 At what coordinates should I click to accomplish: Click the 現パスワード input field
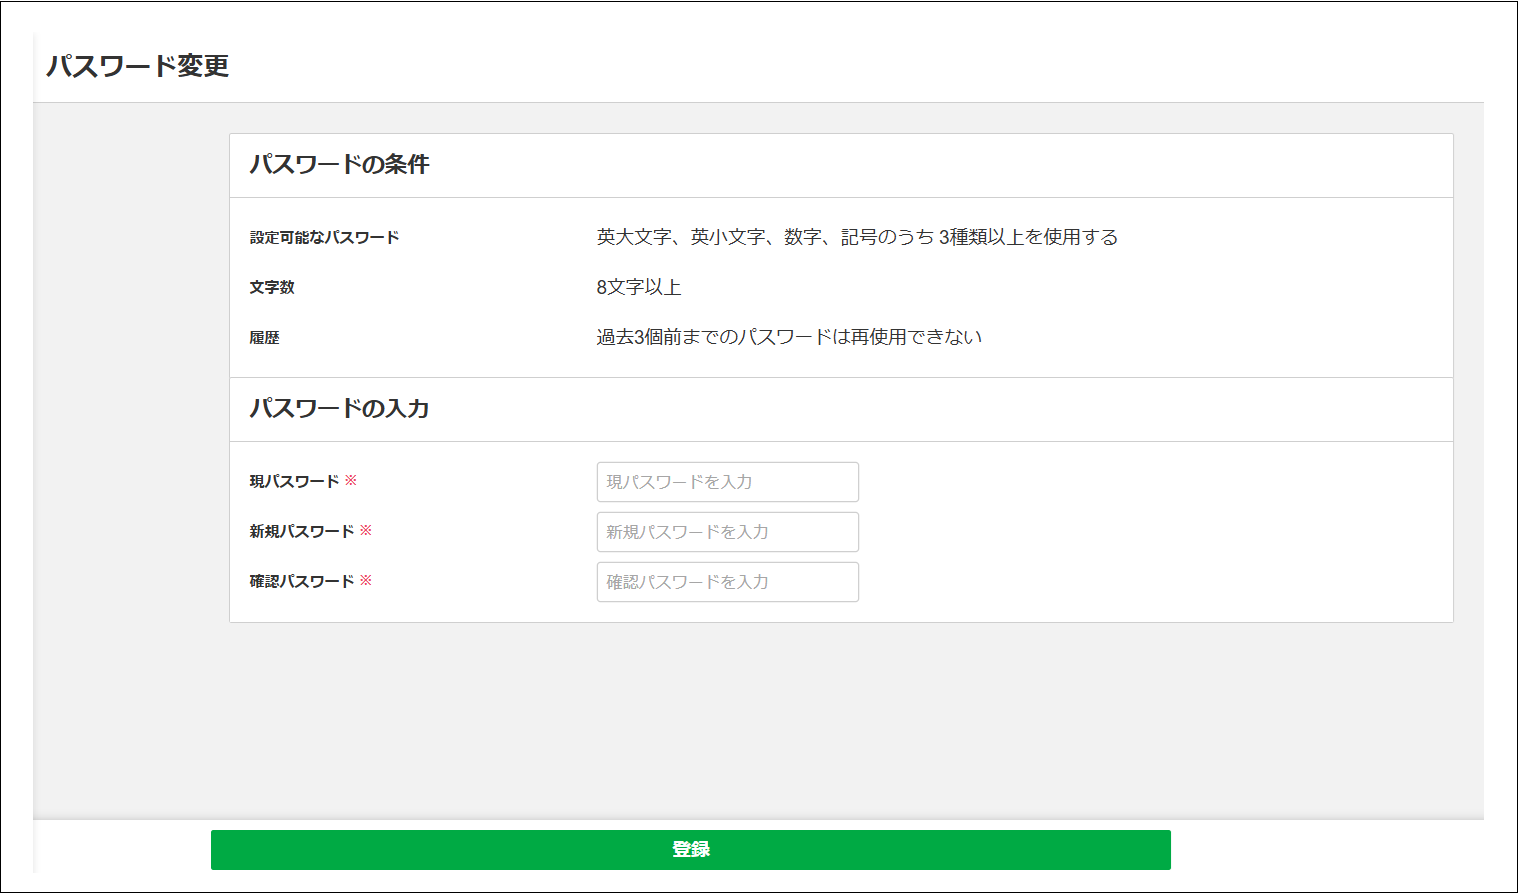click(x=727, y=482)
